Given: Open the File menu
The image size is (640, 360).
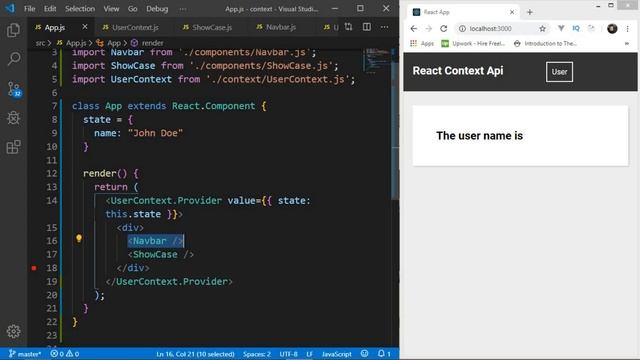Looking at the screenshot, I should [x=29, y=9].
